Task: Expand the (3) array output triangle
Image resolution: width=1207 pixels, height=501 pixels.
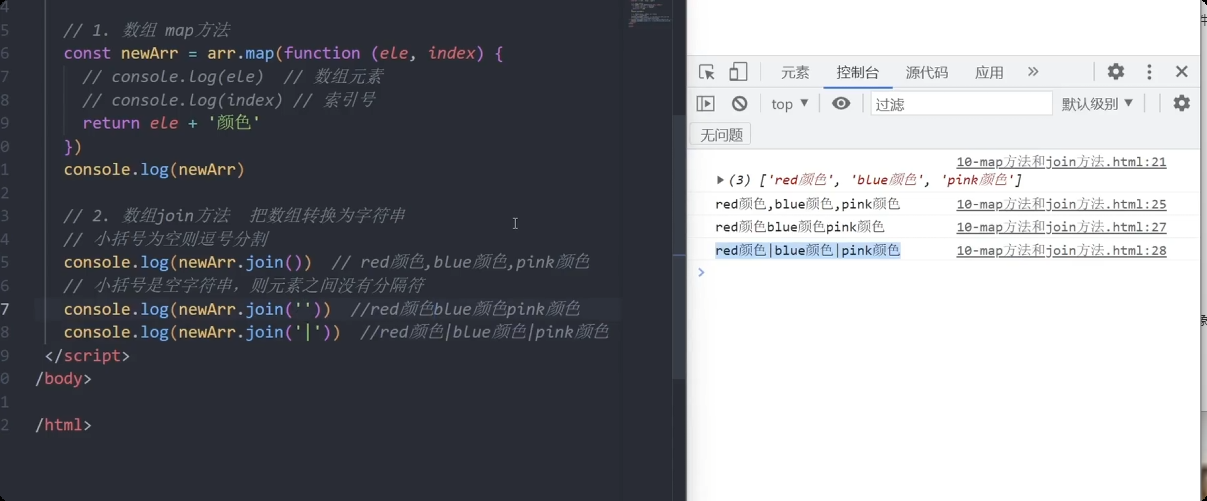Action: tap(720, 180)
